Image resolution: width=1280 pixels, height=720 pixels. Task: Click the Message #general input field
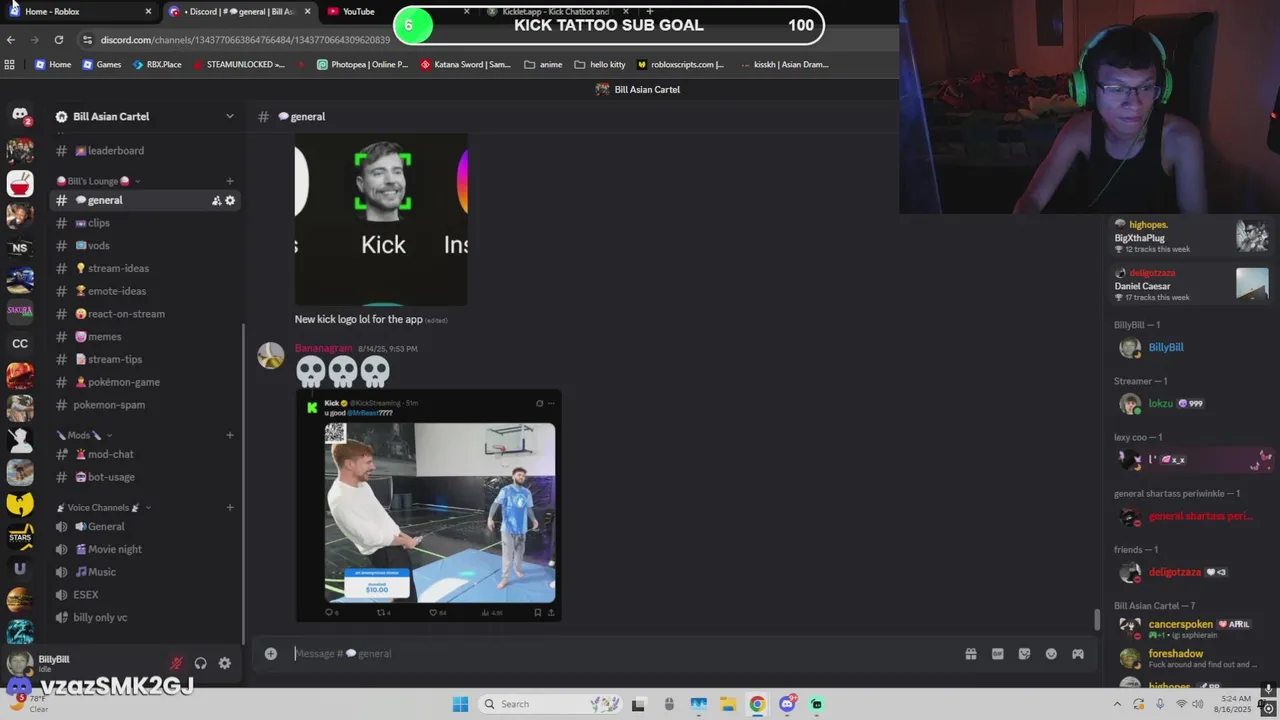pos(620,653)
